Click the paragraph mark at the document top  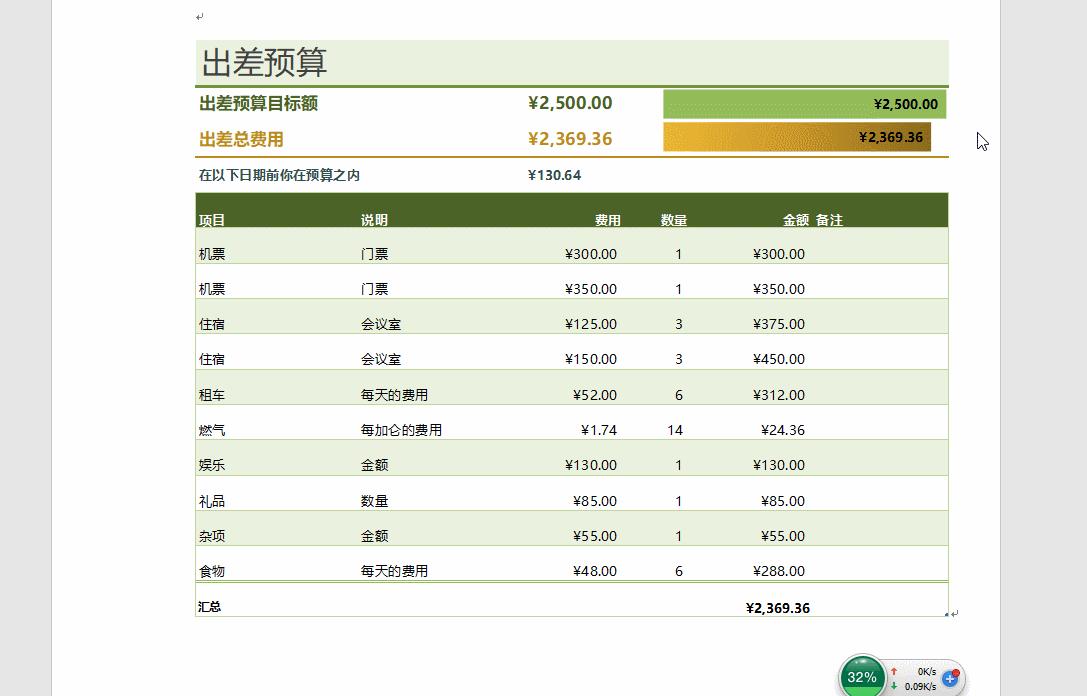[x=200, y=15]
